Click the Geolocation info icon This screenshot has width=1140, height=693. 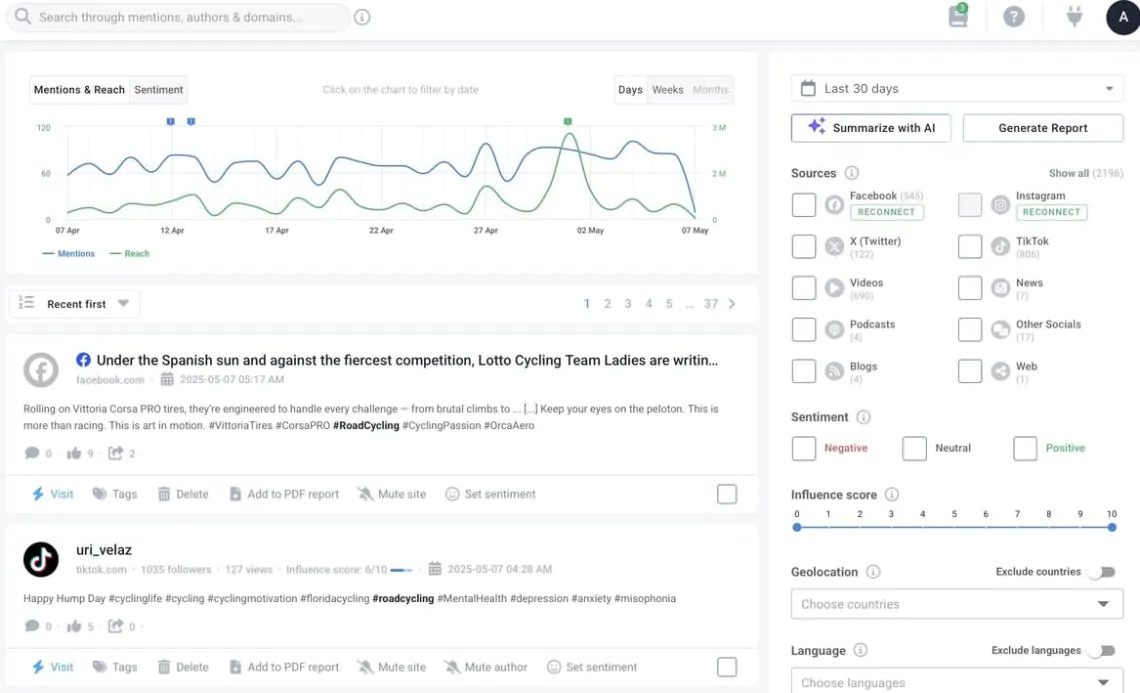873,572
